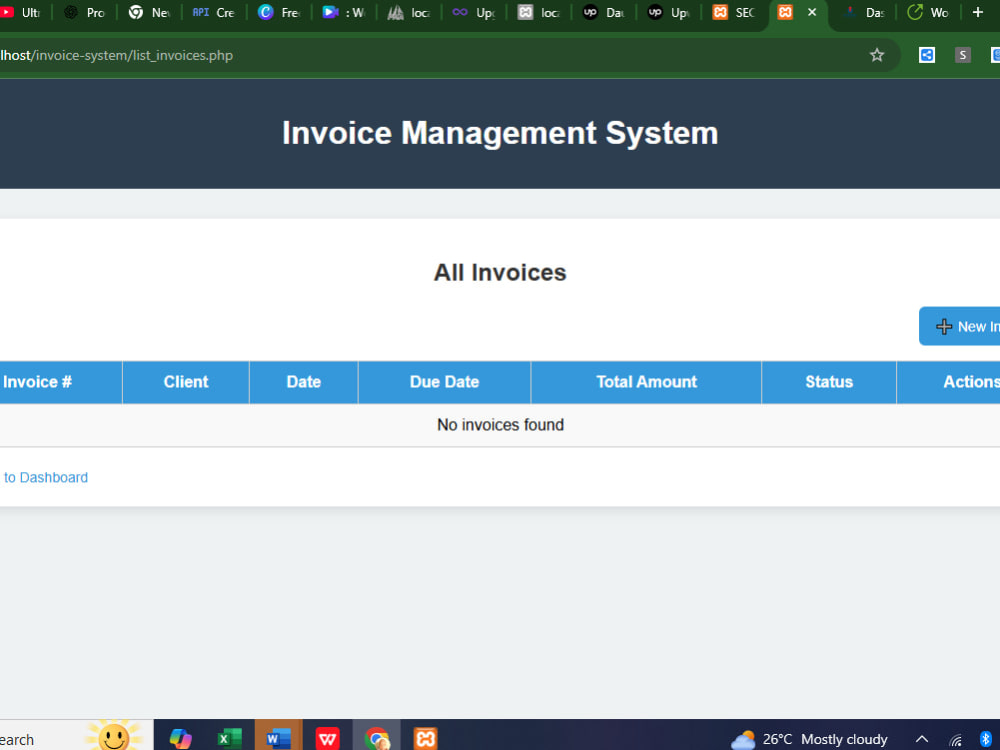Click the Invoice # column header
Image resolution: width=1000 pixels, height=750 pixels.
61,382
